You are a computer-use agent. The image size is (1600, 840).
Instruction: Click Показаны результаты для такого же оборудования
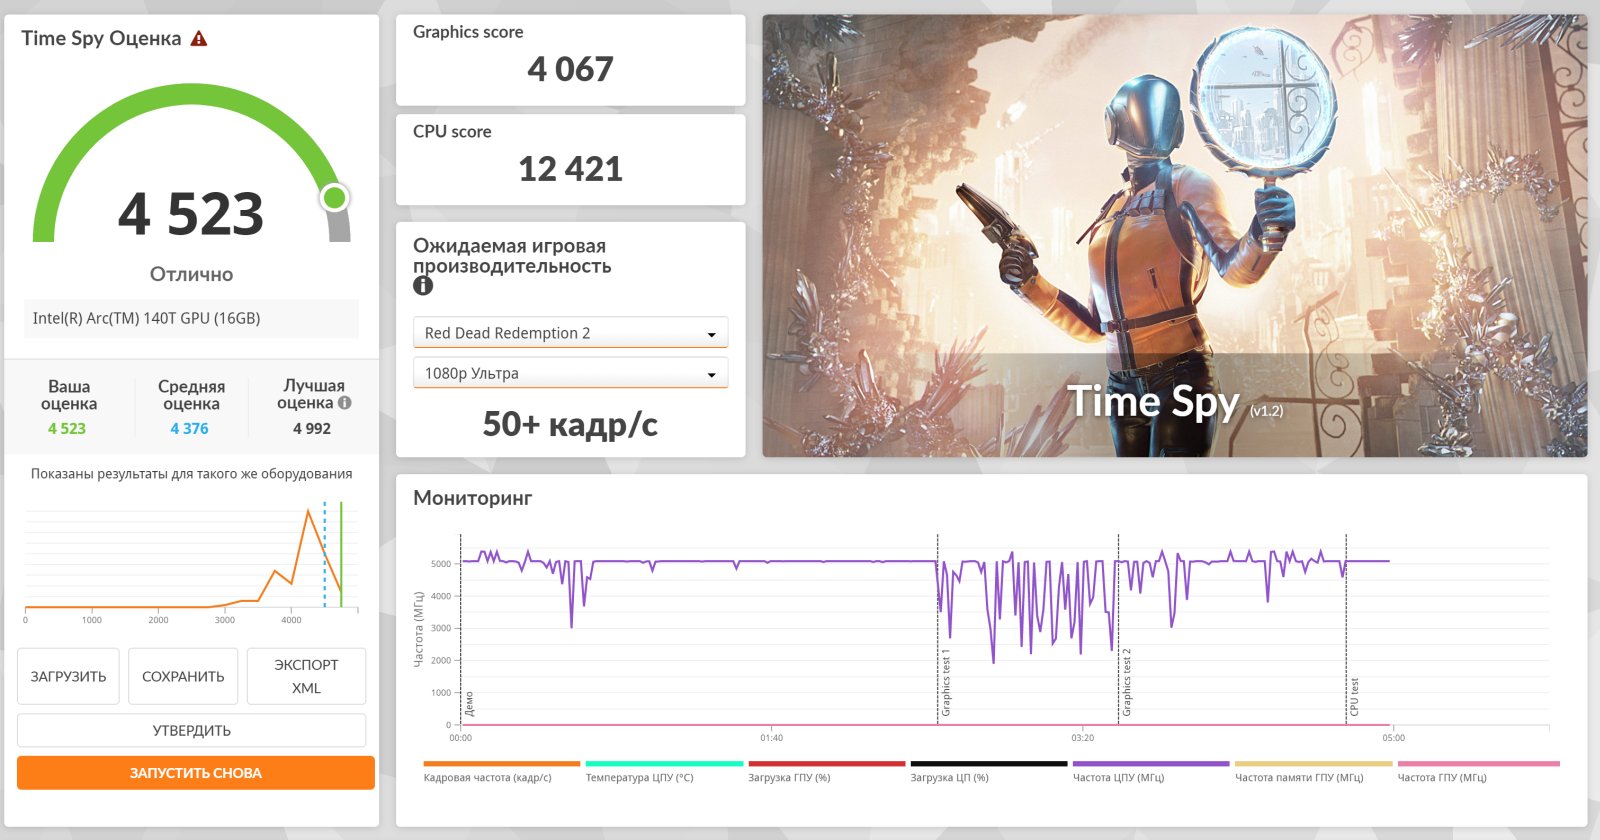191,474
